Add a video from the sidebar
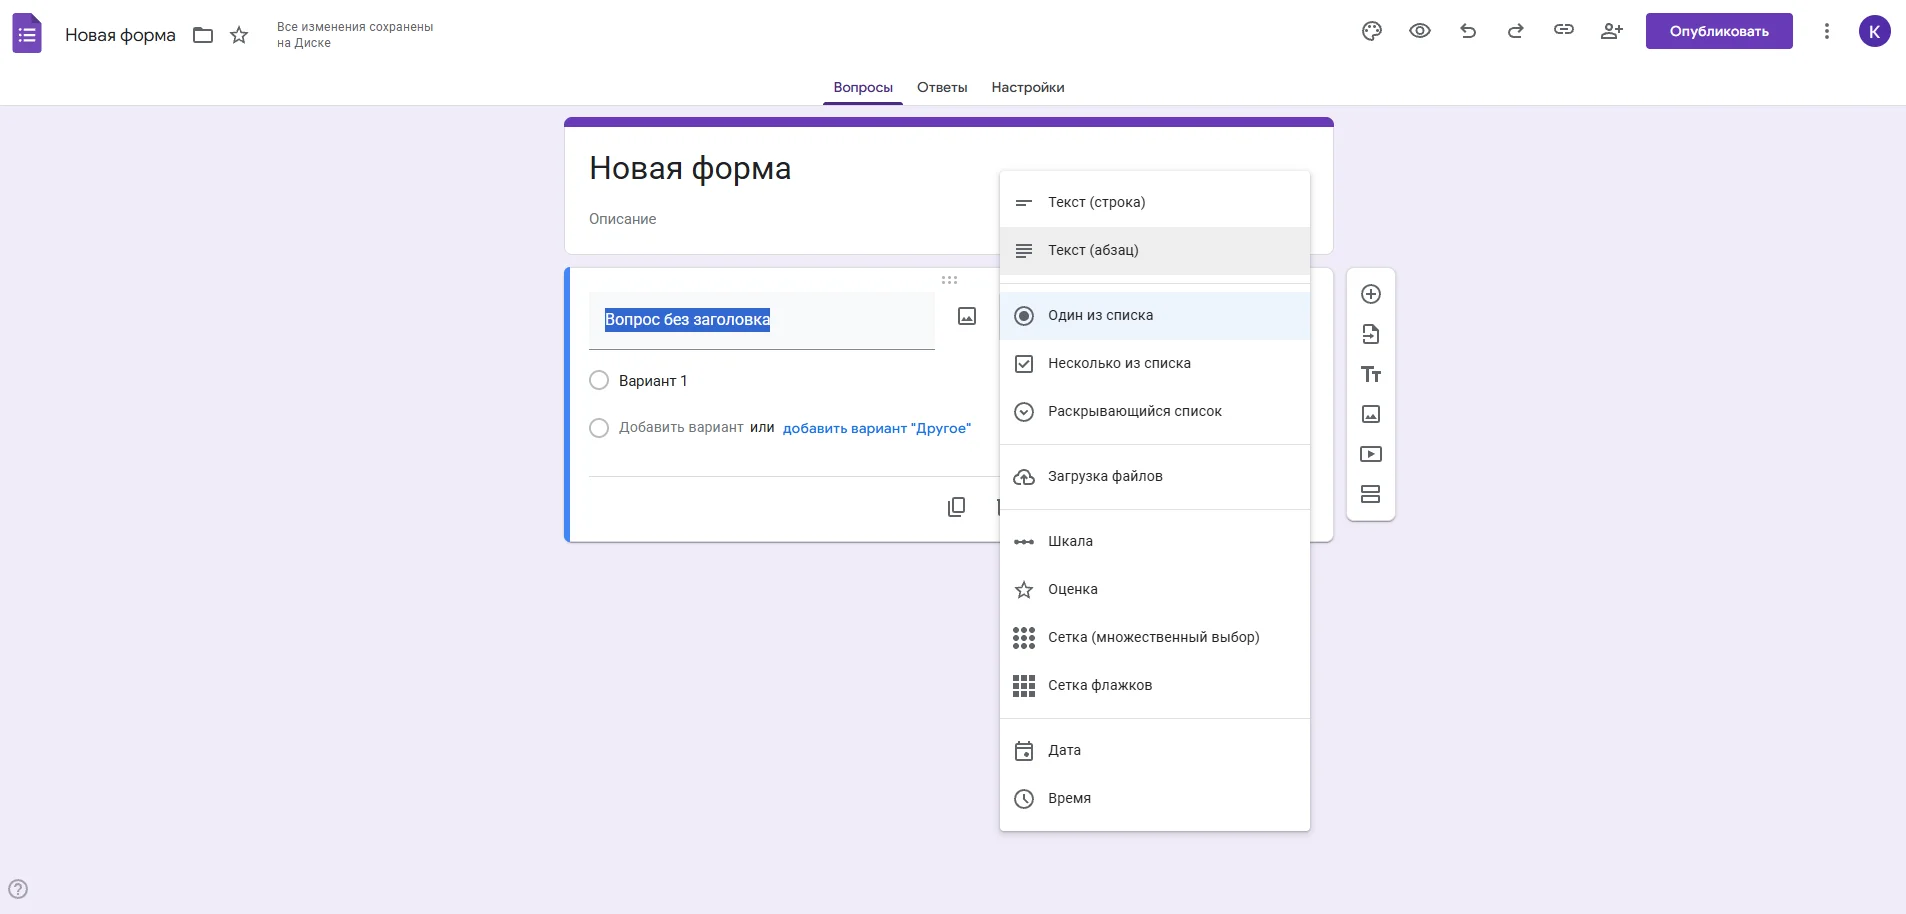Viewport: 1906px width, 914px height. click(x=1371, y=454)
